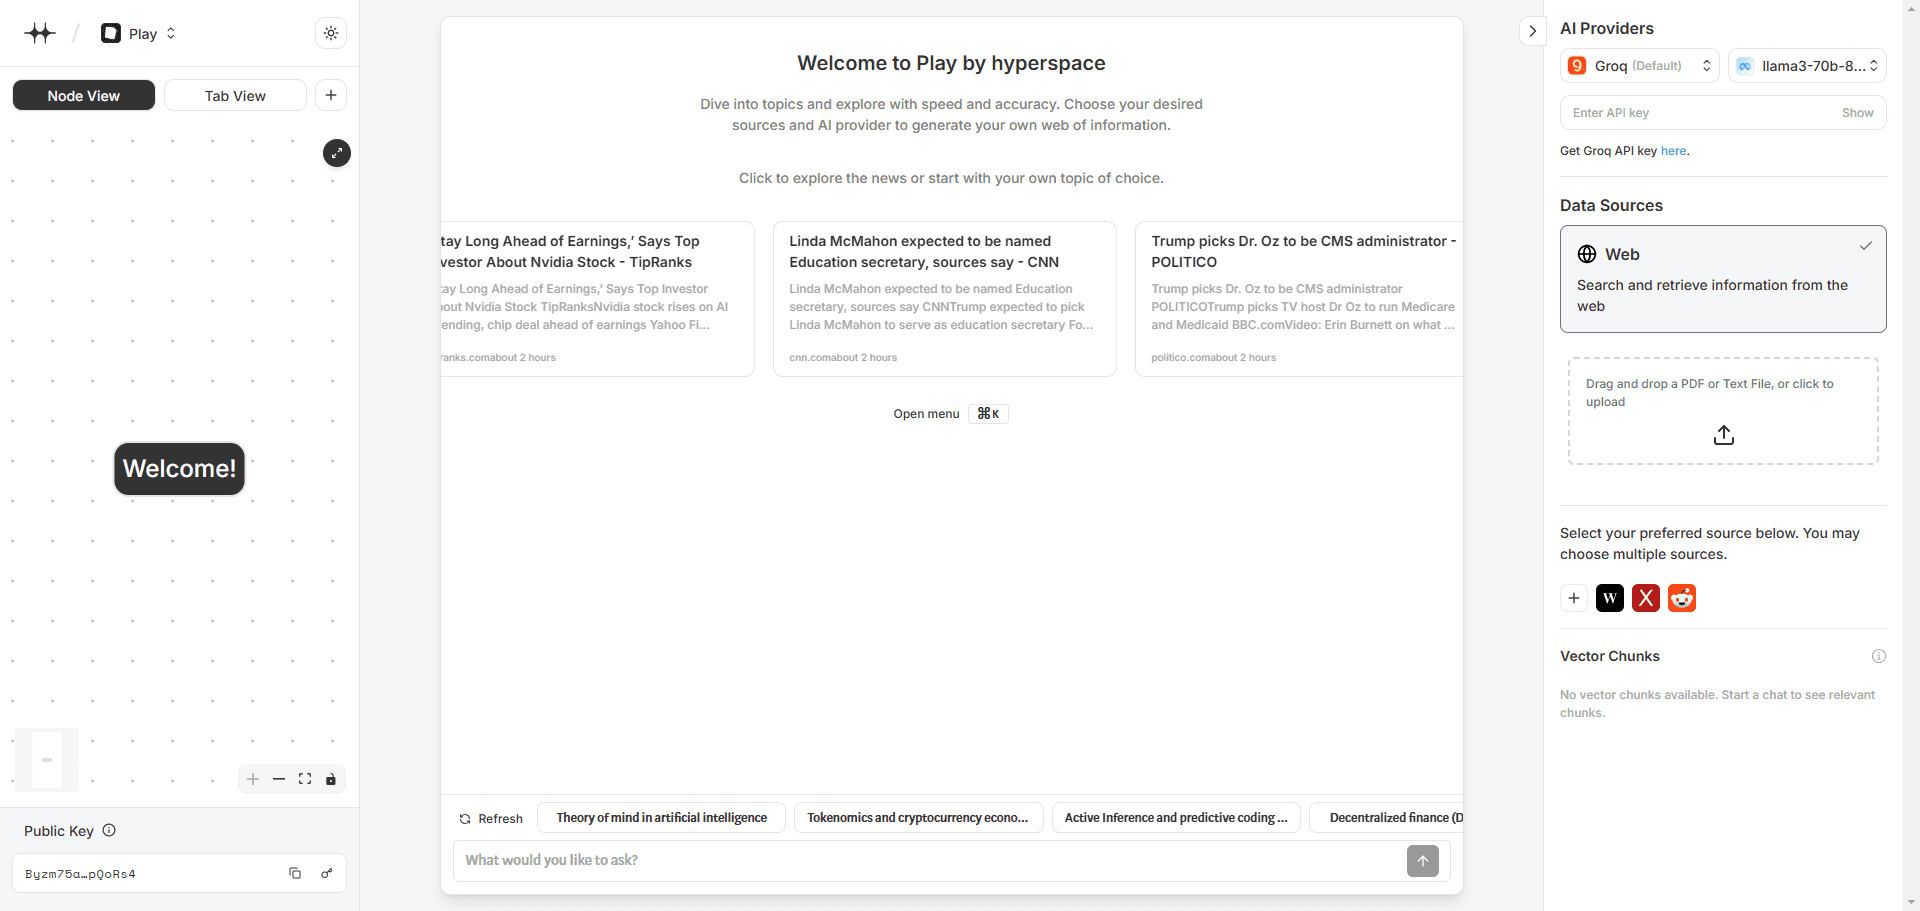Open the Play workspace switcher

(x=138, y=33)
